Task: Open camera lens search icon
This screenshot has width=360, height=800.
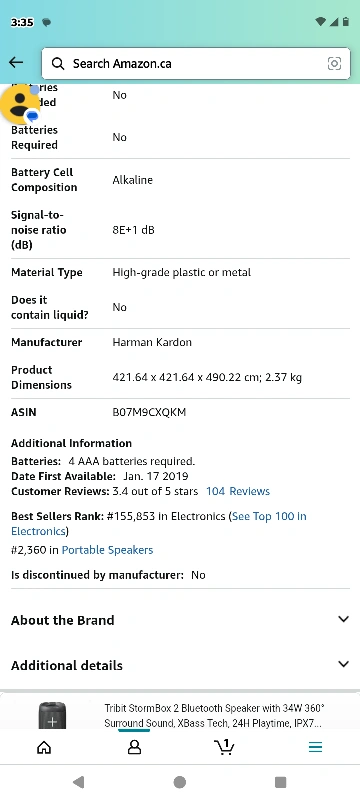Action: pyautogui.click(x=334, y=63)
